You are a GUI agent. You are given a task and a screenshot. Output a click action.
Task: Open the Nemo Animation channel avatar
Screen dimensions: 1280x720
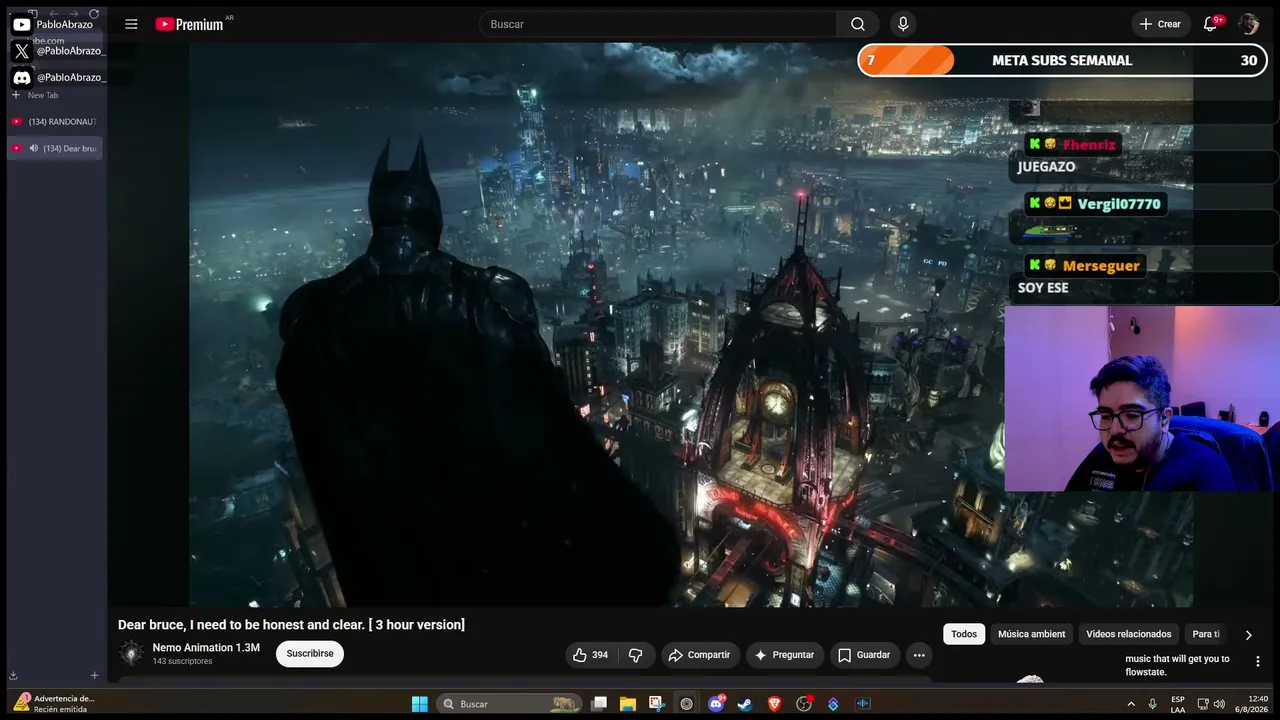coord(131,654)
